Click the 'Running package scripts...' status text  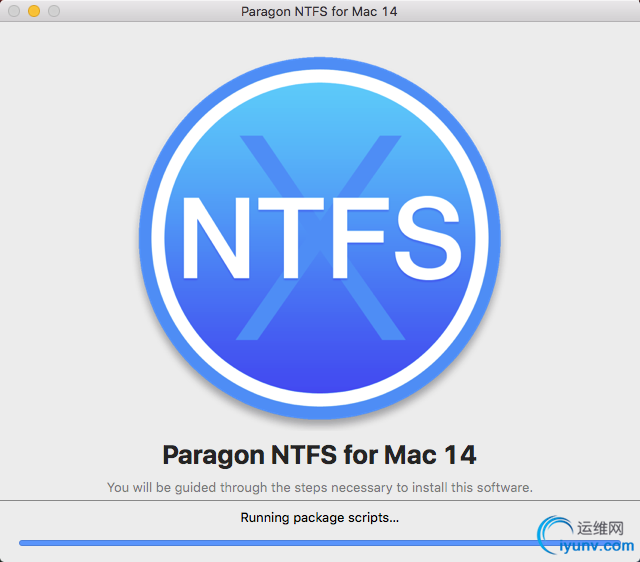pyautogui.click(x=320, y=518)
